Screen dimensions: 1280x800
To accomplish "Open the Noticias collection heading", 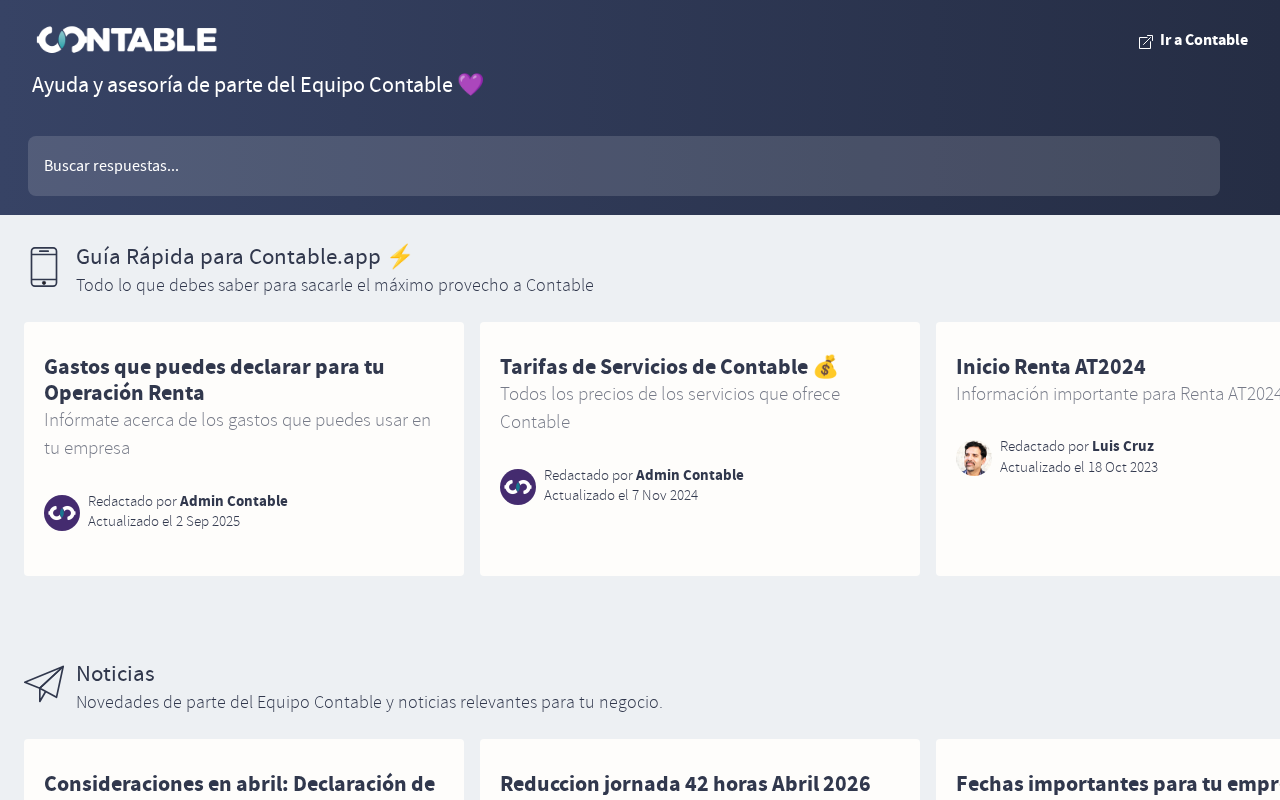I will [x=115, y=674].
